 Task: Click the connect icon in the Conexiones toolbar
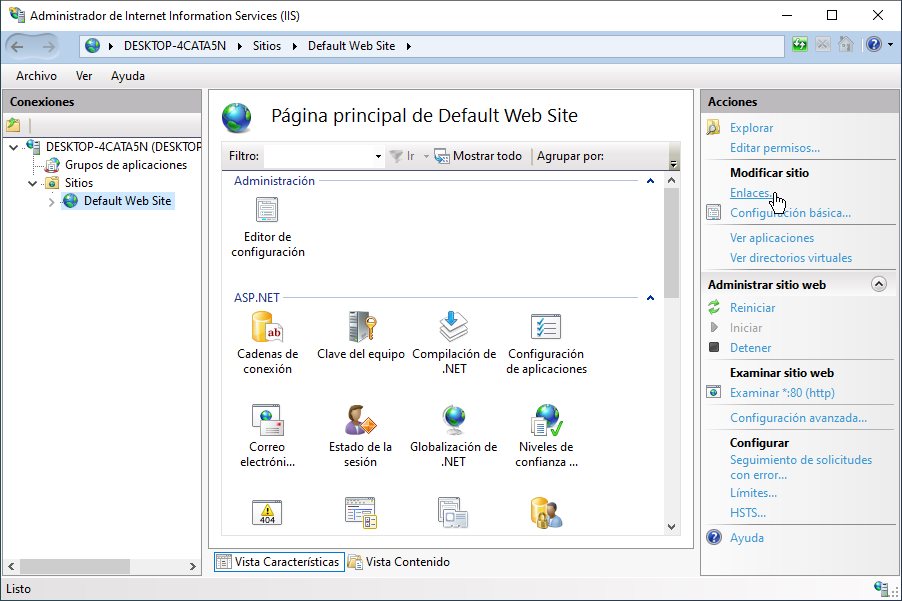13,125
